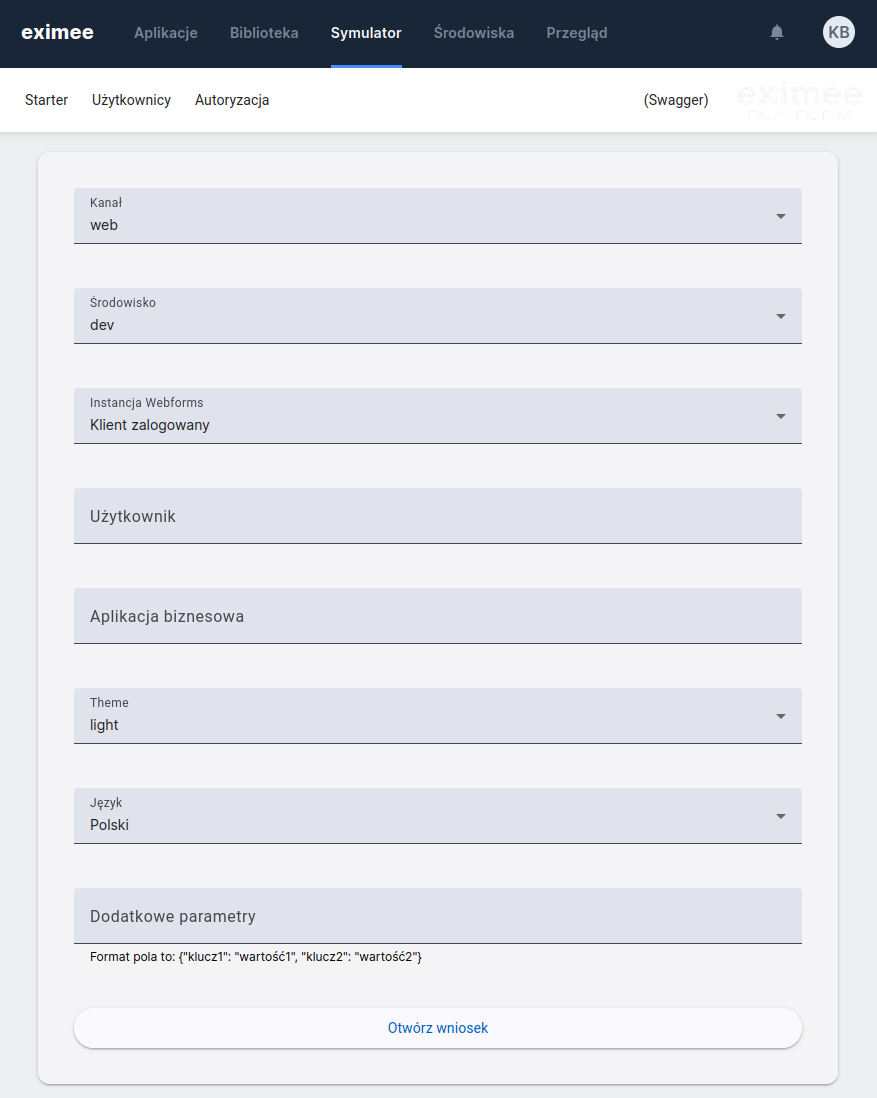Viewport: 877px width, 1098px height.
Task: Open the Theme dropdown
Action: coord(437,716)
